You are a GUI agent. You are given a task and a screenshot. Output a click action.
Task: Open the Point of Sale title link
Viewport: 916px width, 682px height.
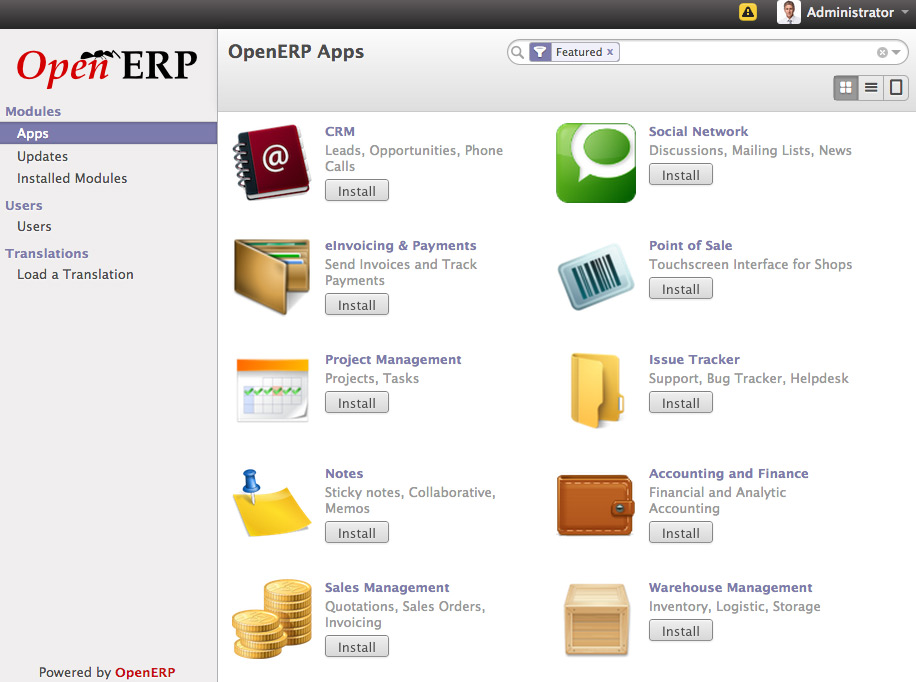pyautogui.click(x=691, y=245)
